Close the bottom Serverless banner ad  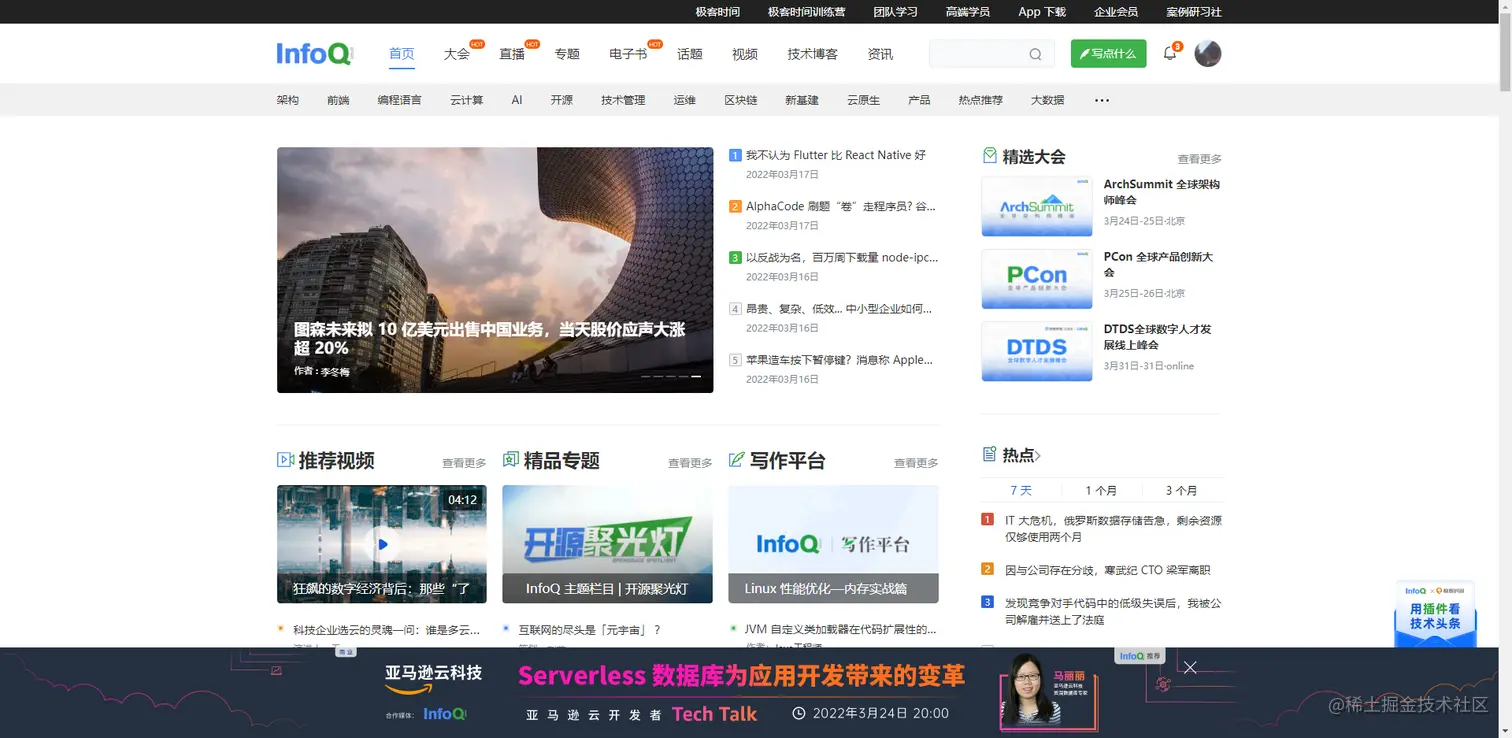point(1190,667)
